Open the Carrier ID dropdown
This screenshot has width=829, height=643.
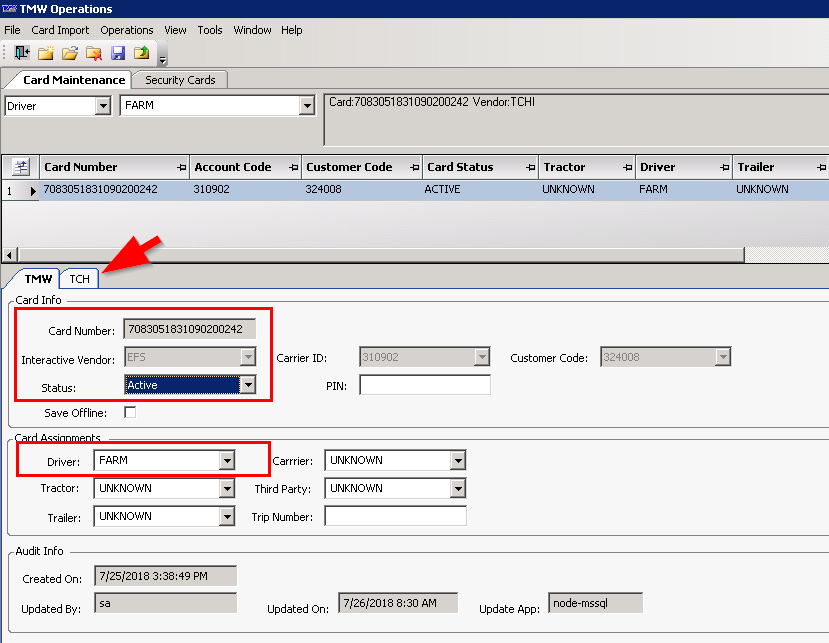pyautogui.click(x=482, y=357)
